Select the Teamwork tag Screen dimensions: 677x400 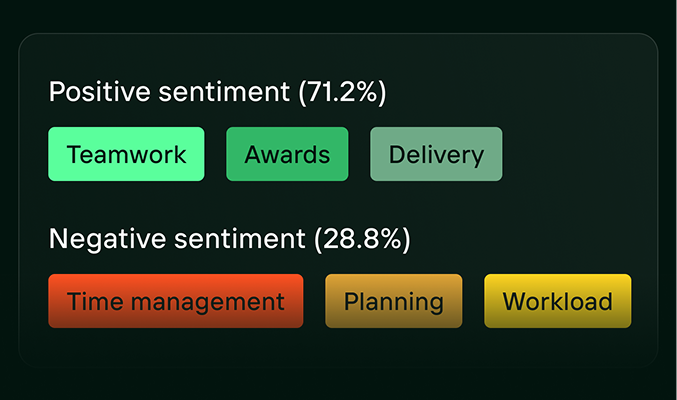(x=127, y=154)
